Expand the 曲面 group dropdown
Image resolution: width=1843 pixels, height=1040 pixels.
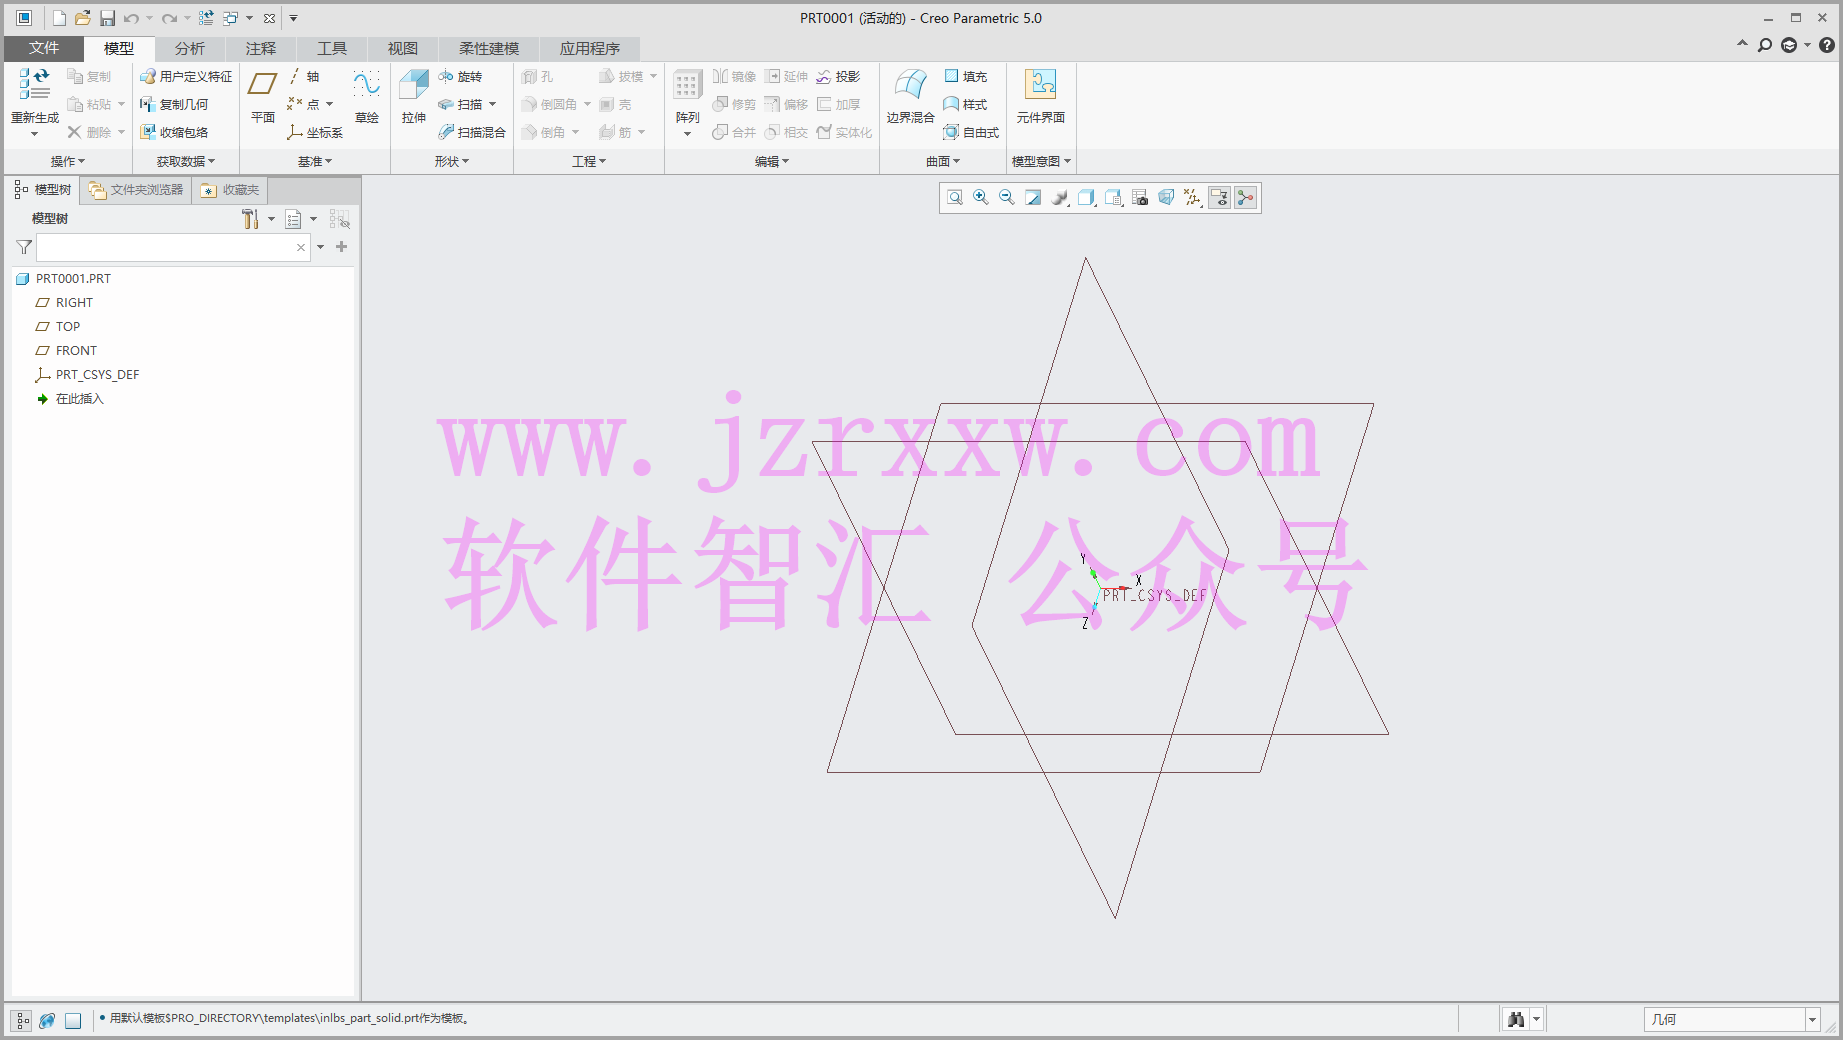tap(943, 161)
